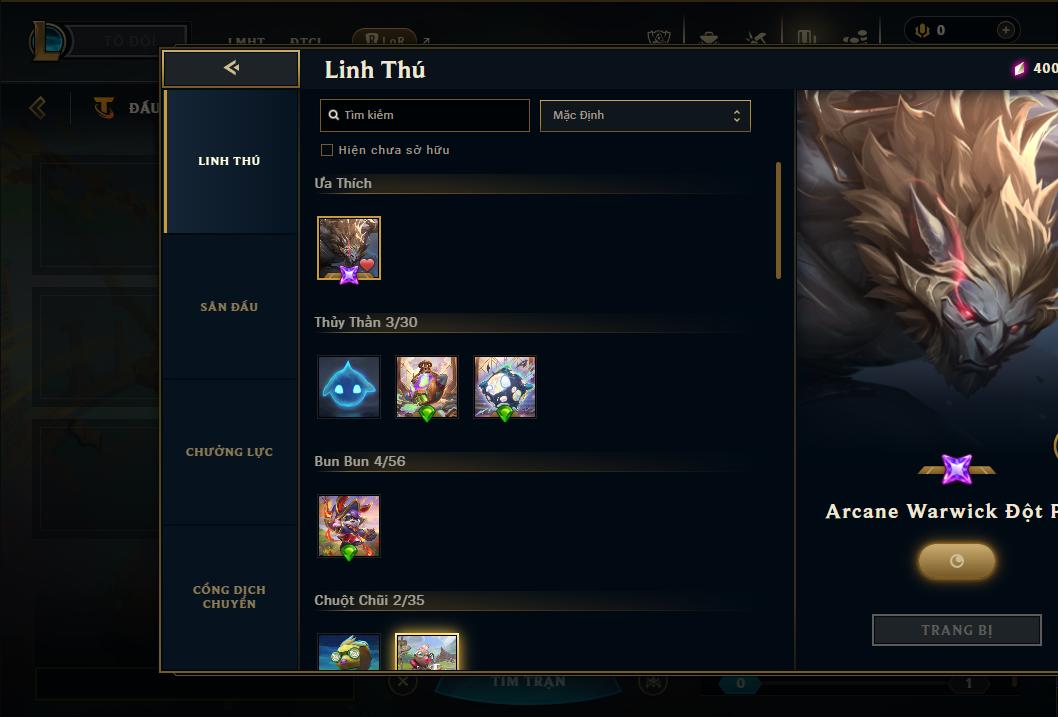Click the Trang Bị equip button
Viewport: 1058px width, 717px height.
tap(957, 630)
